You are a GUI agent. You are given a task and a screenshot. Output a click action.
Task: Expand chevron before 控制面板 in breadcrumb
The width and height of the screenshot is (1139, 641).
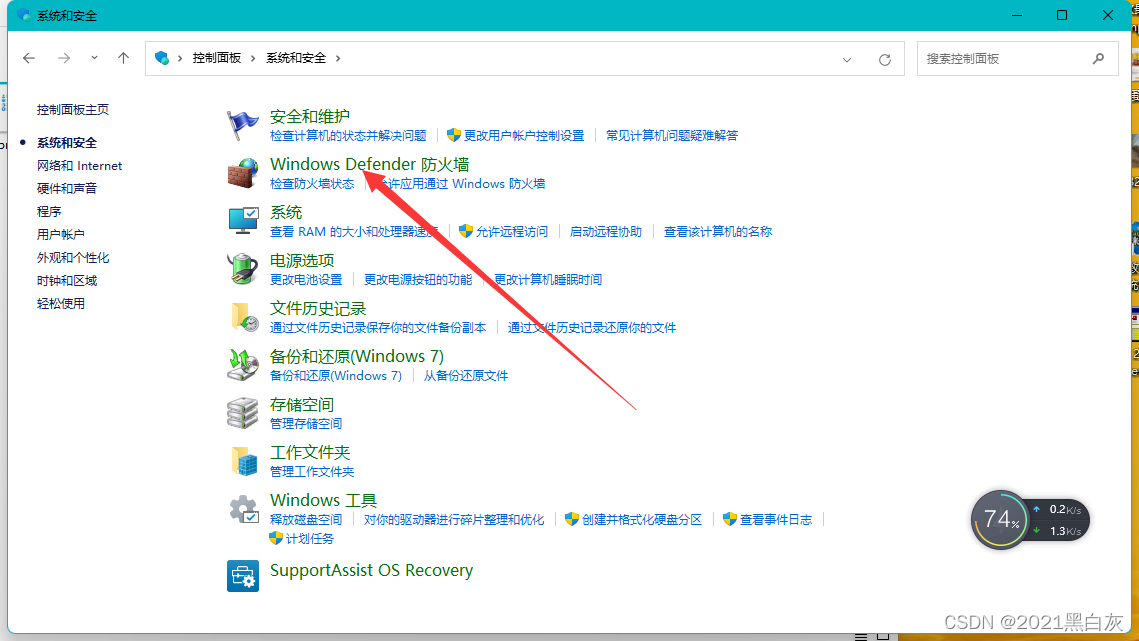click(x=180, y=58)
